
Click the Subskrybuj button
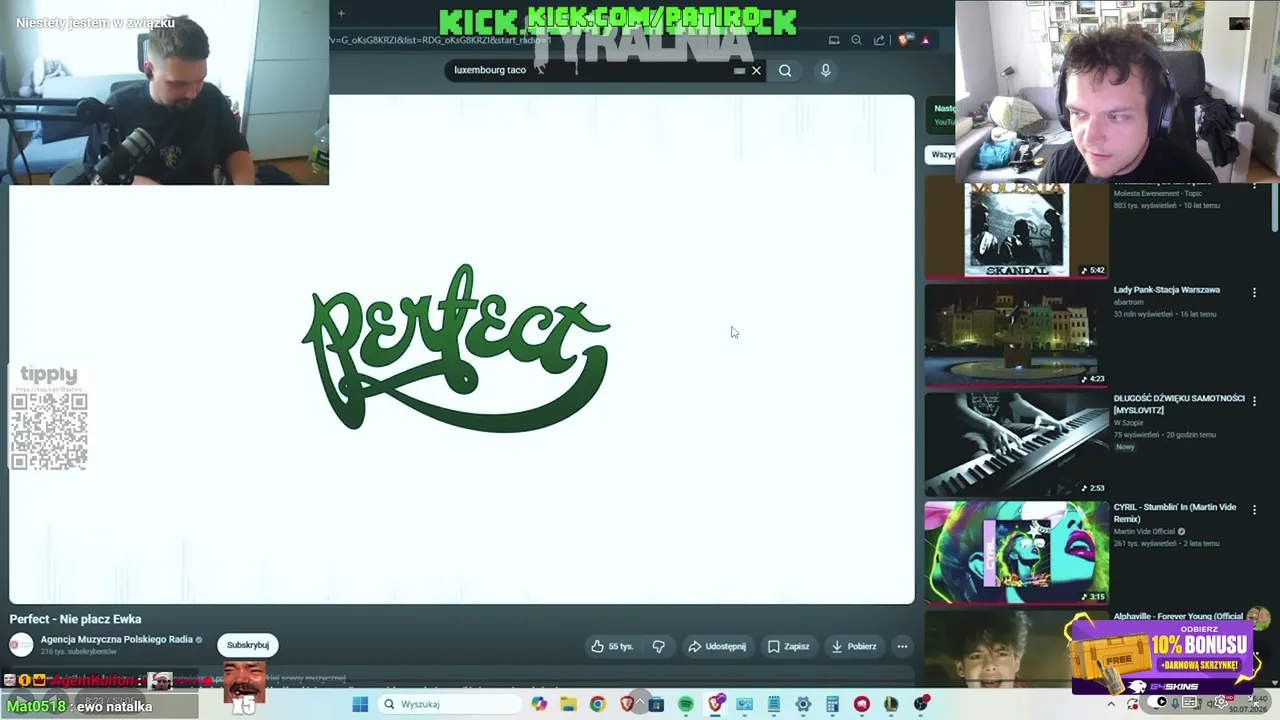tap(248, 645)
